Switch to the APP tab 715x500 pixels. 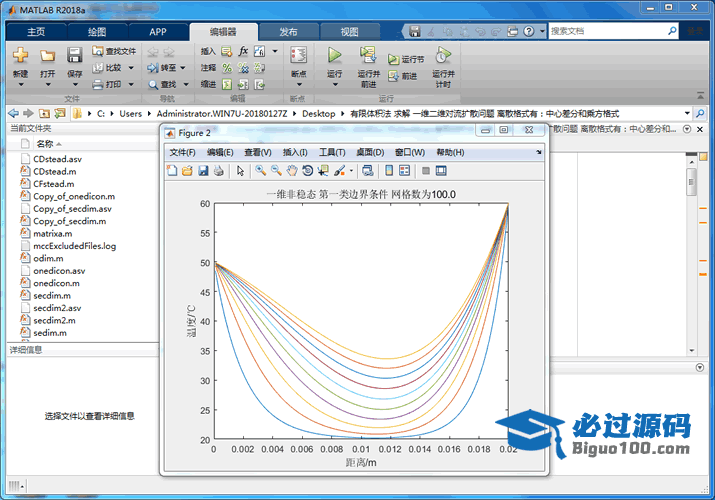coord(158,32)
